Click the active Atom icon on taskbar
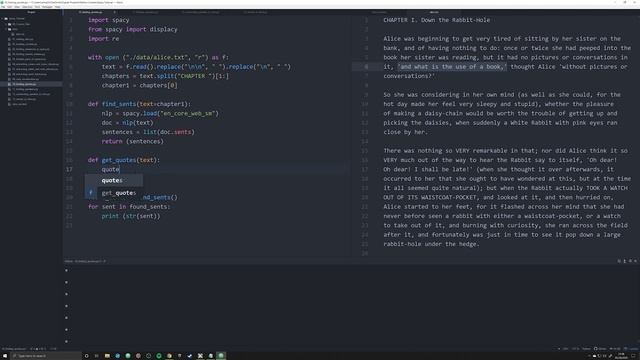The width and height of the screenshot is (640, 360). (221, 356)
